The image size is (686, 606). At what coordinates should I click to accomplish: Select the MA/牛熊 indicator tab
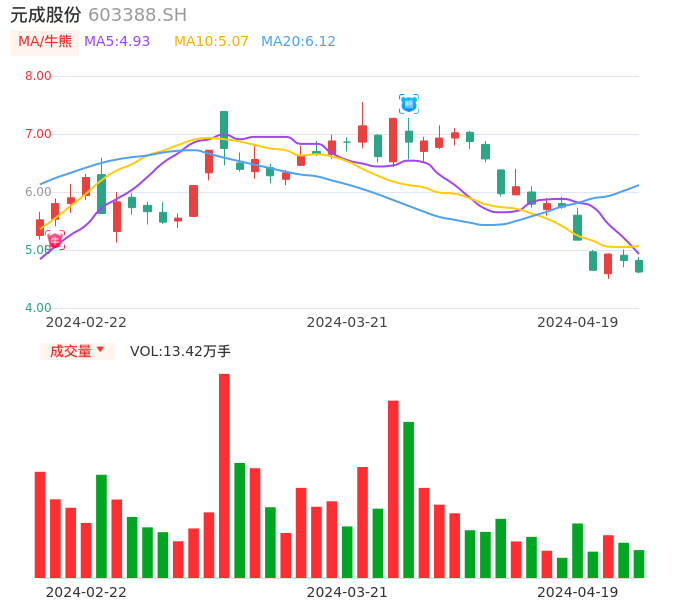point(45,42)
